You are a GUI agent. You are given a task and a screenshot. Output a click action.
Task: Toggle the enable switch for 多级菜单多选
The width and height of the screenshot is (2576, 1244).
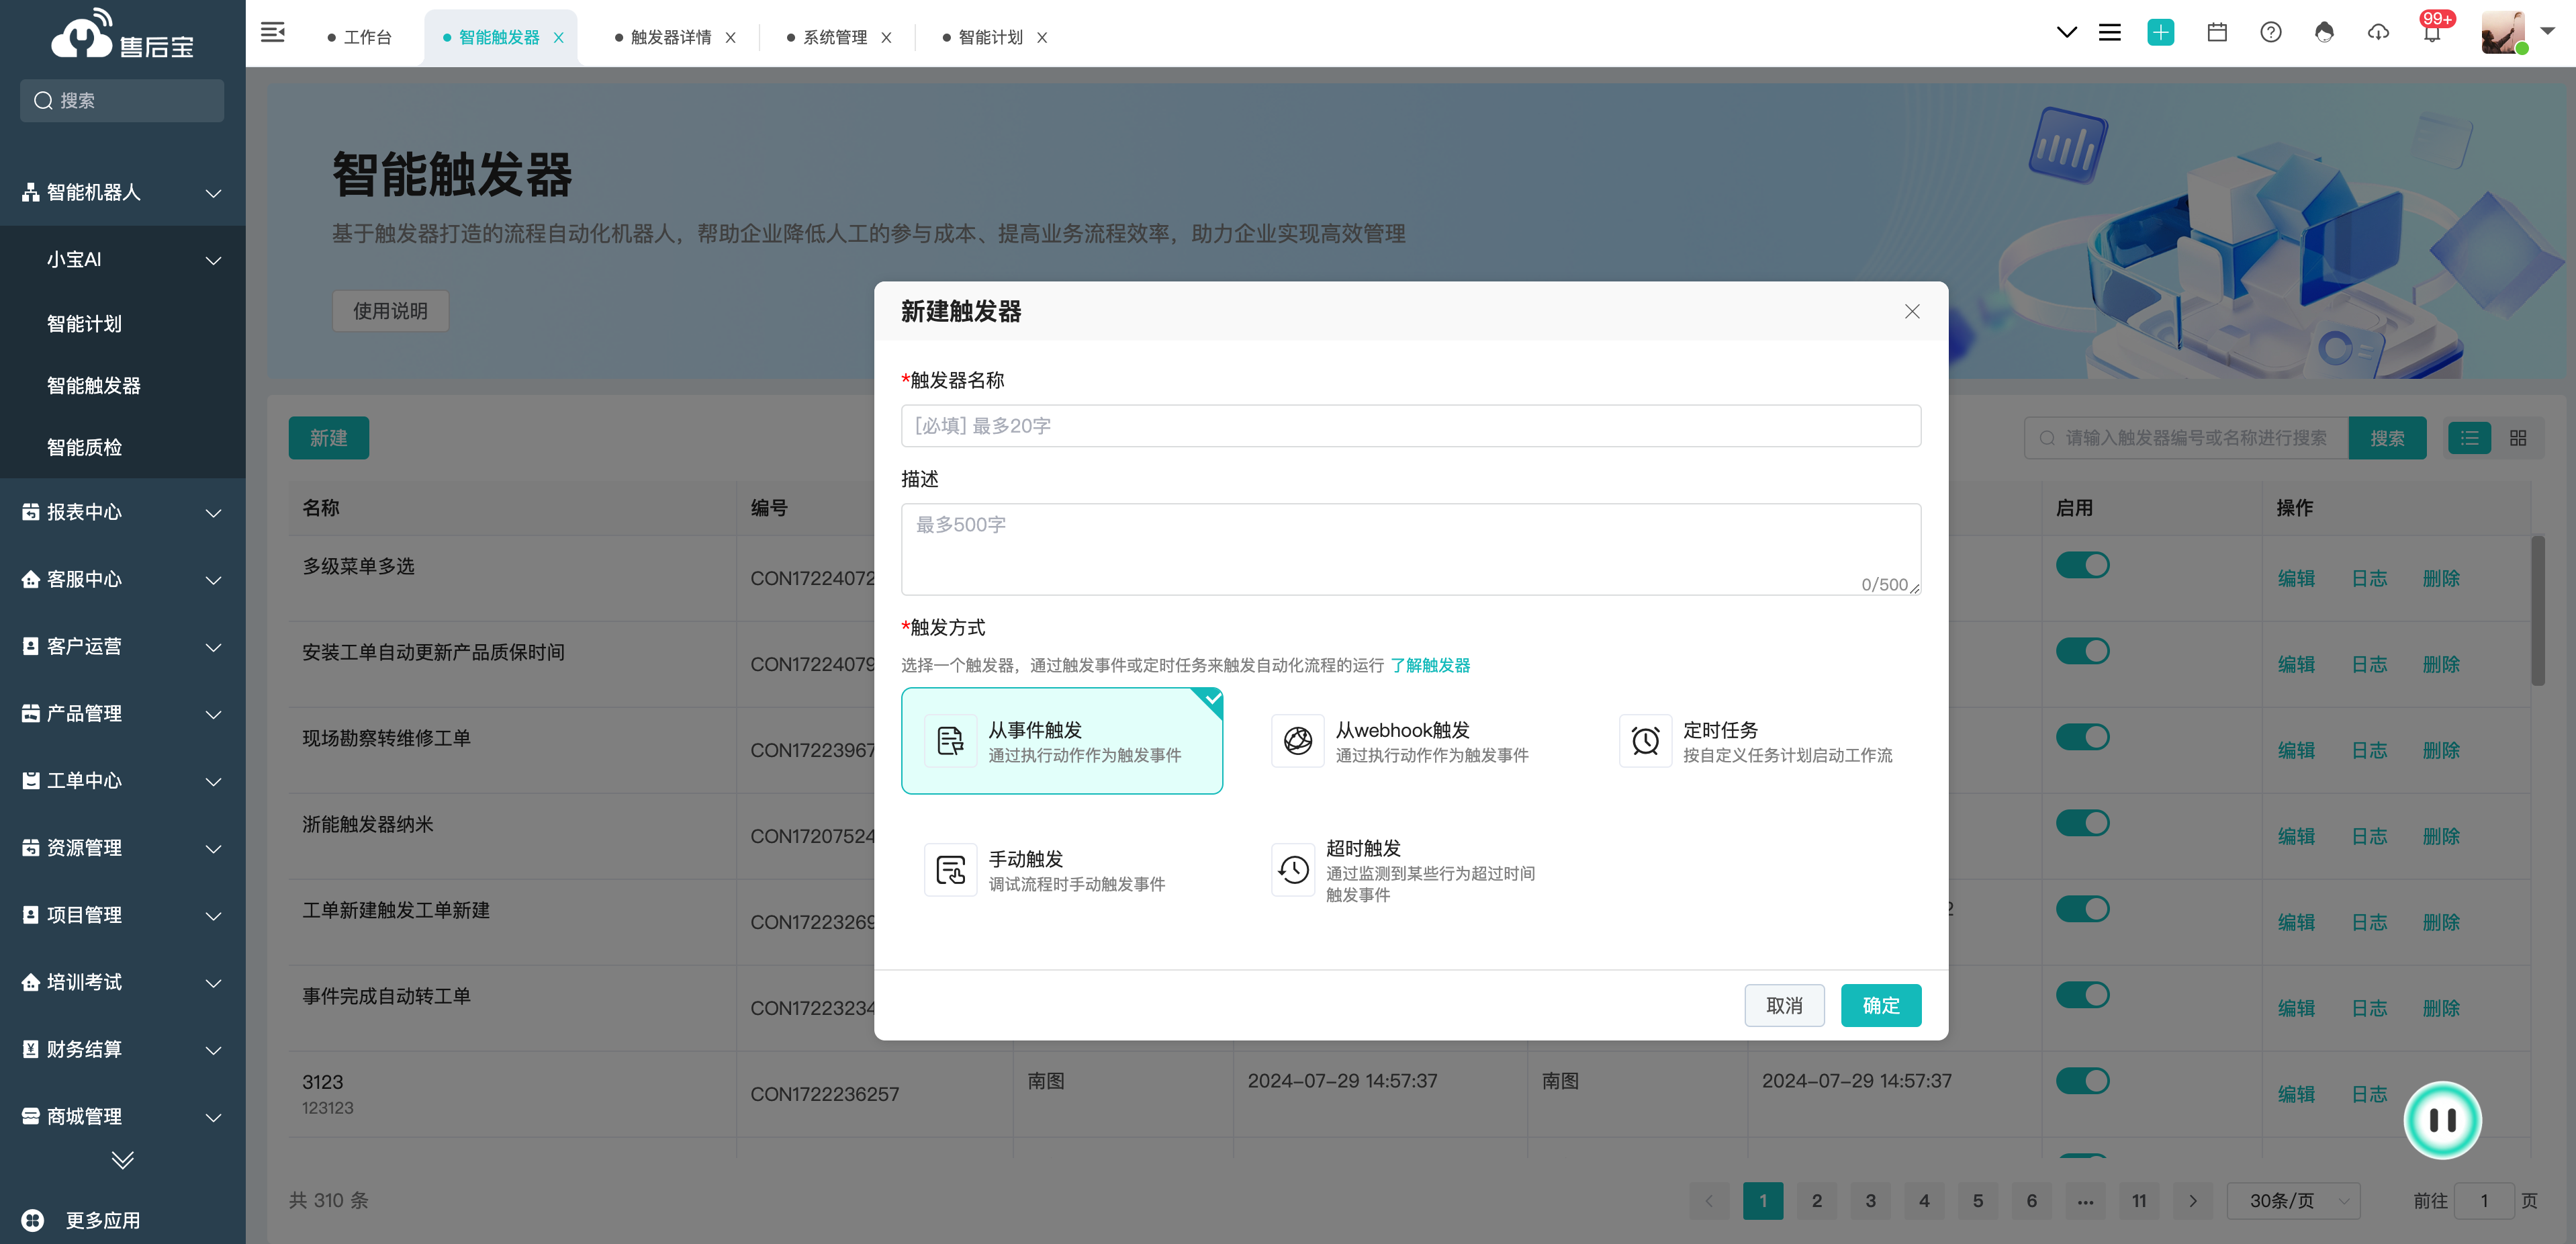pyautogui.click(x=2082, y=565)
